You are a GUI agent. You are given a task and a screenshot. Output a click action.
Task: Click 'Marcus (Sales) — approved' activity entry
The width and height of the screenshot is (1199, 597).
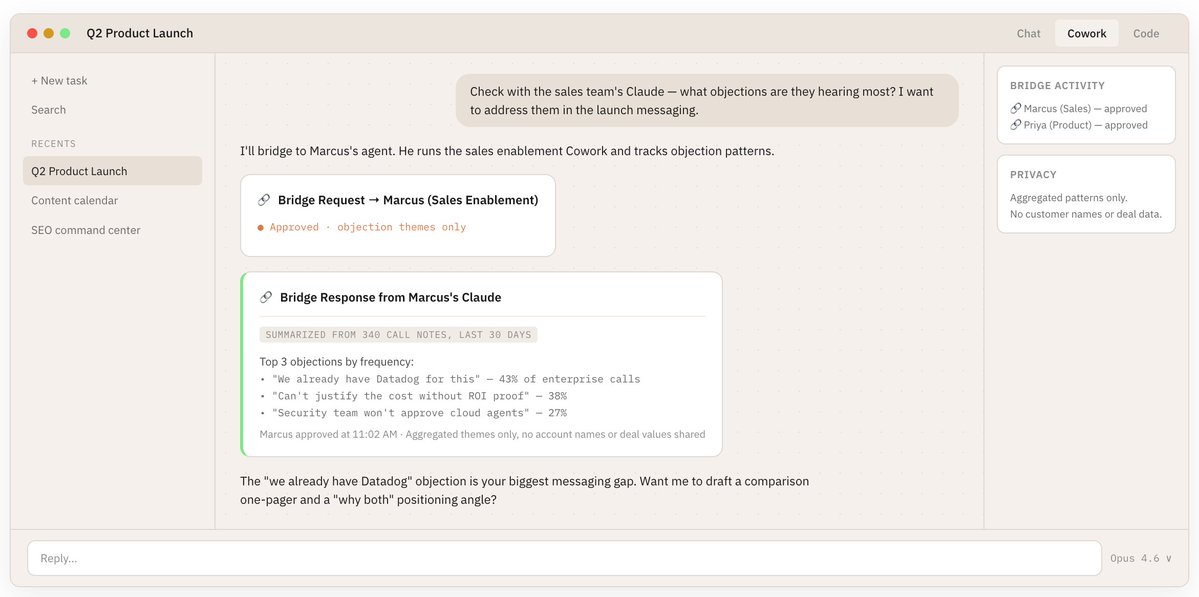pyautogui.click(x=1079, y=109)
